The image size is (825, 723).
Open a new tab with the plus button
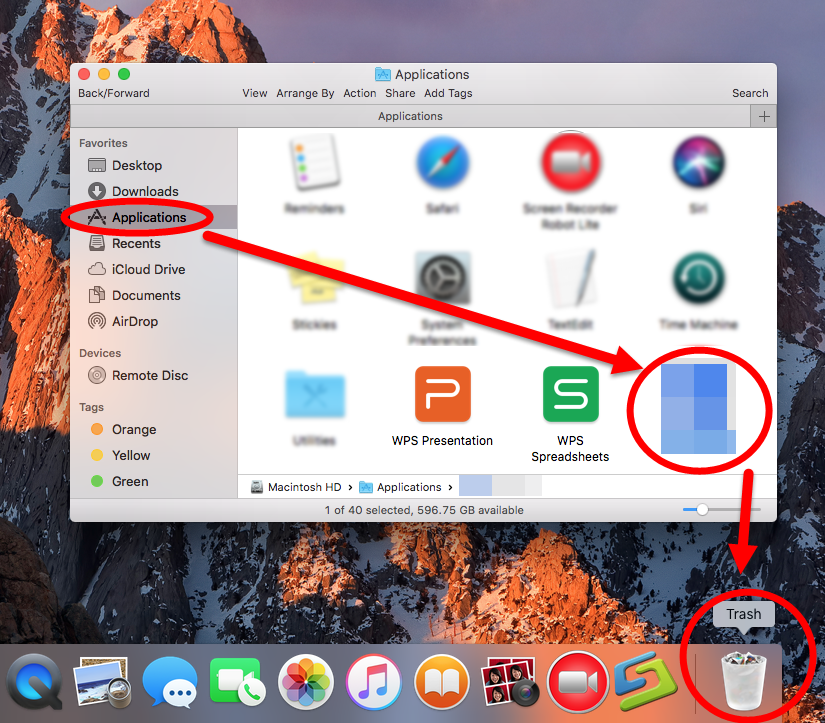coord(763,116)
